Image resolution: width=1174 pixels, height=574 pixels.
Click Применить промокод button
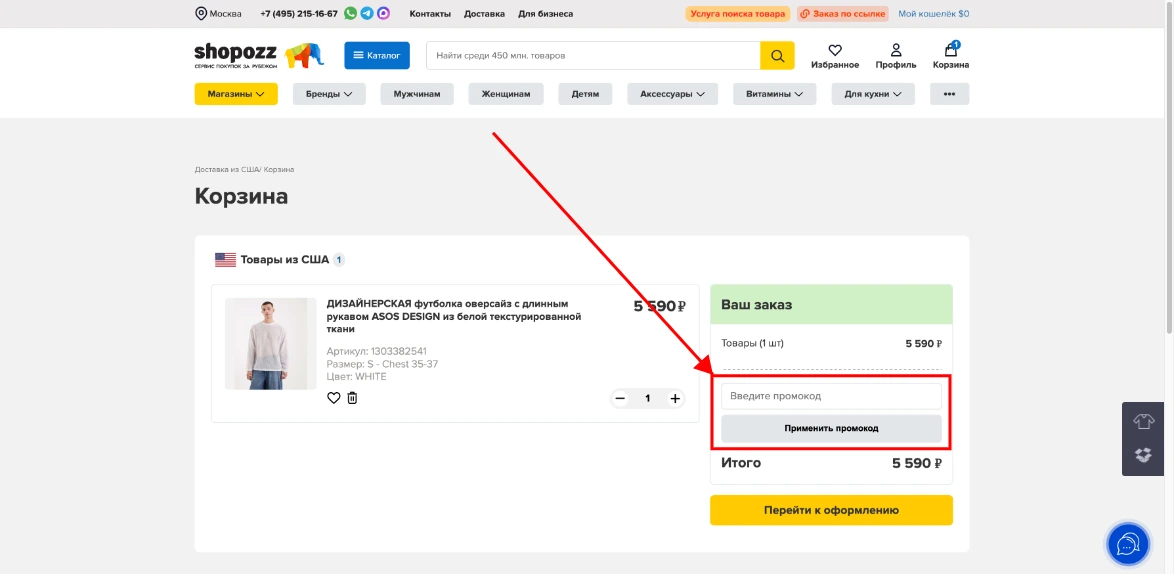[831, 428]
